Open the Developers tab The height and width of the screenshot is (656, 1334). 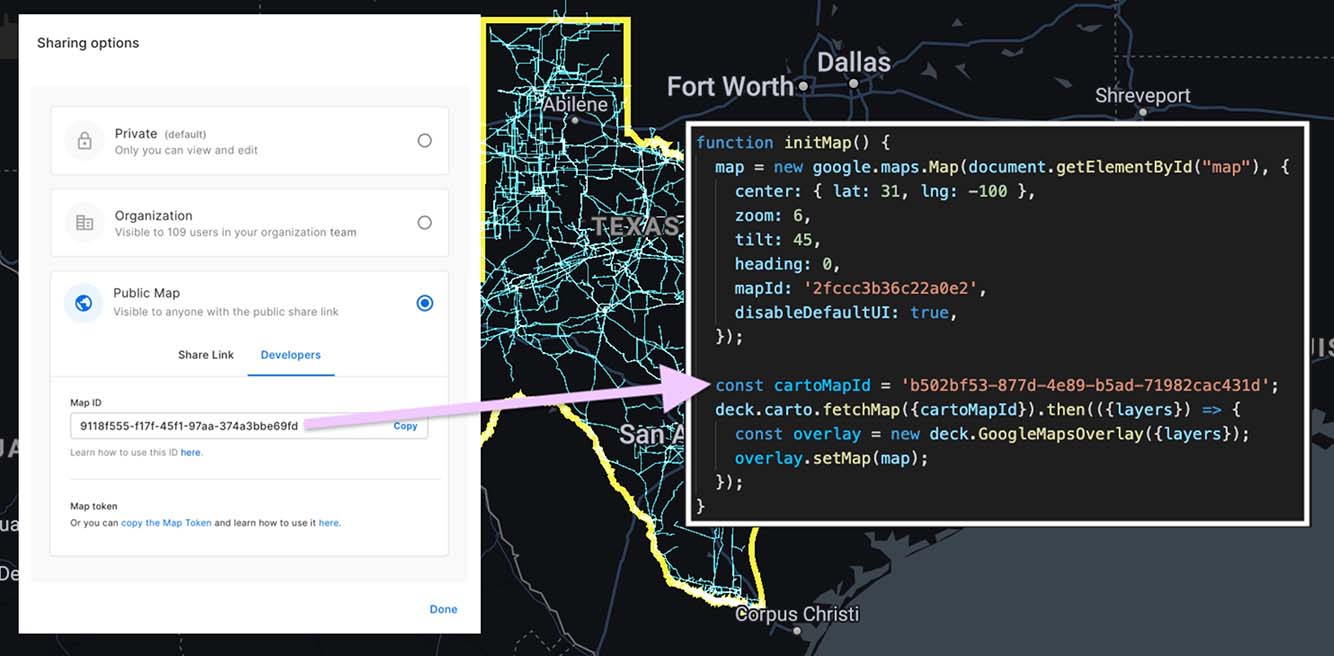tap(291, 355)
